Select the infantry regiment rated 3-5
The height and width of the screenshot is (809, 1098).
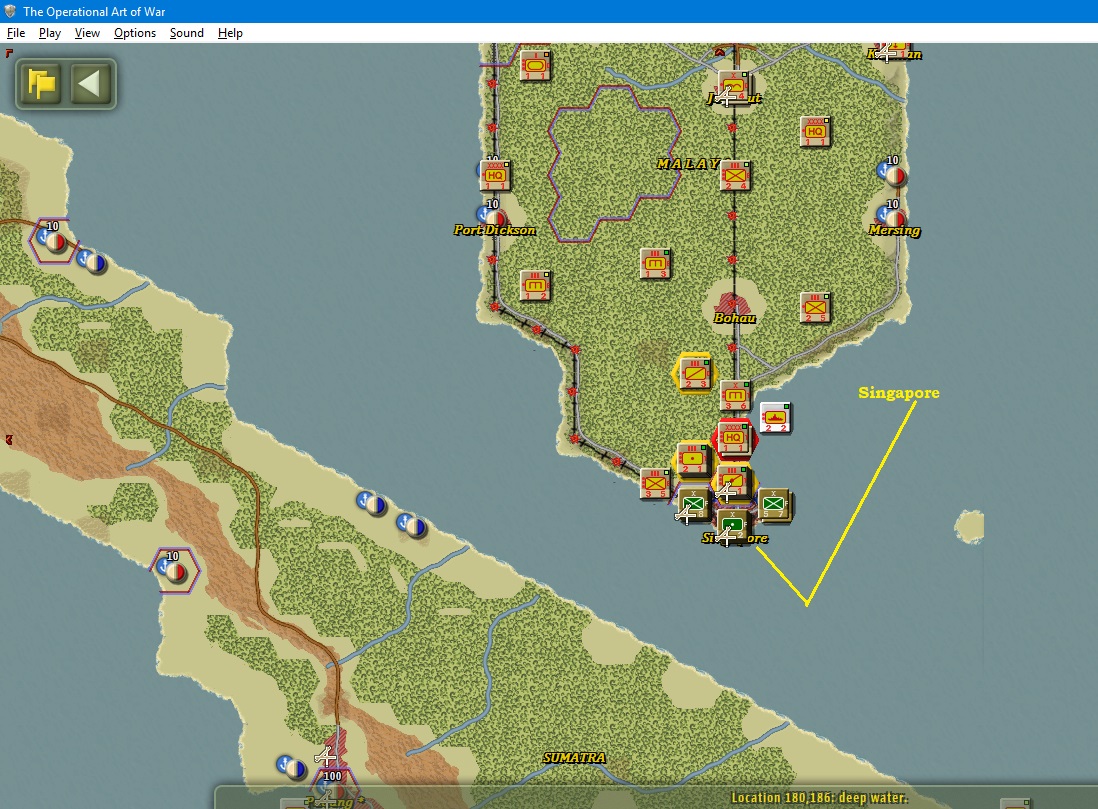tap(655, 483)
